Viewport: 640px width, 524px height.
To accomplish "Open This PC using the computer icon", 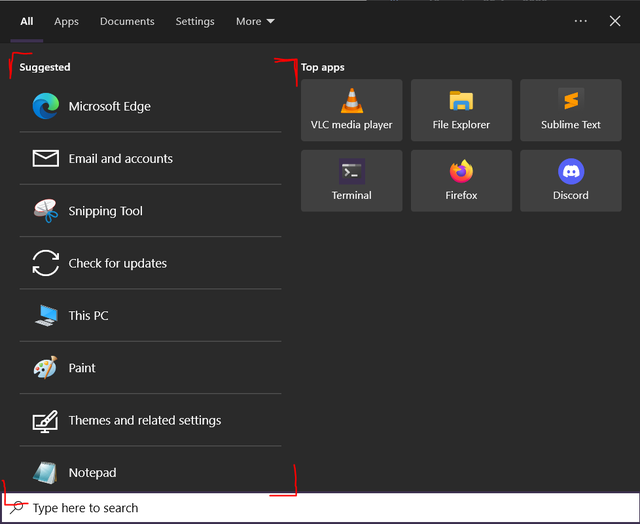I will [x=46, y=315].
